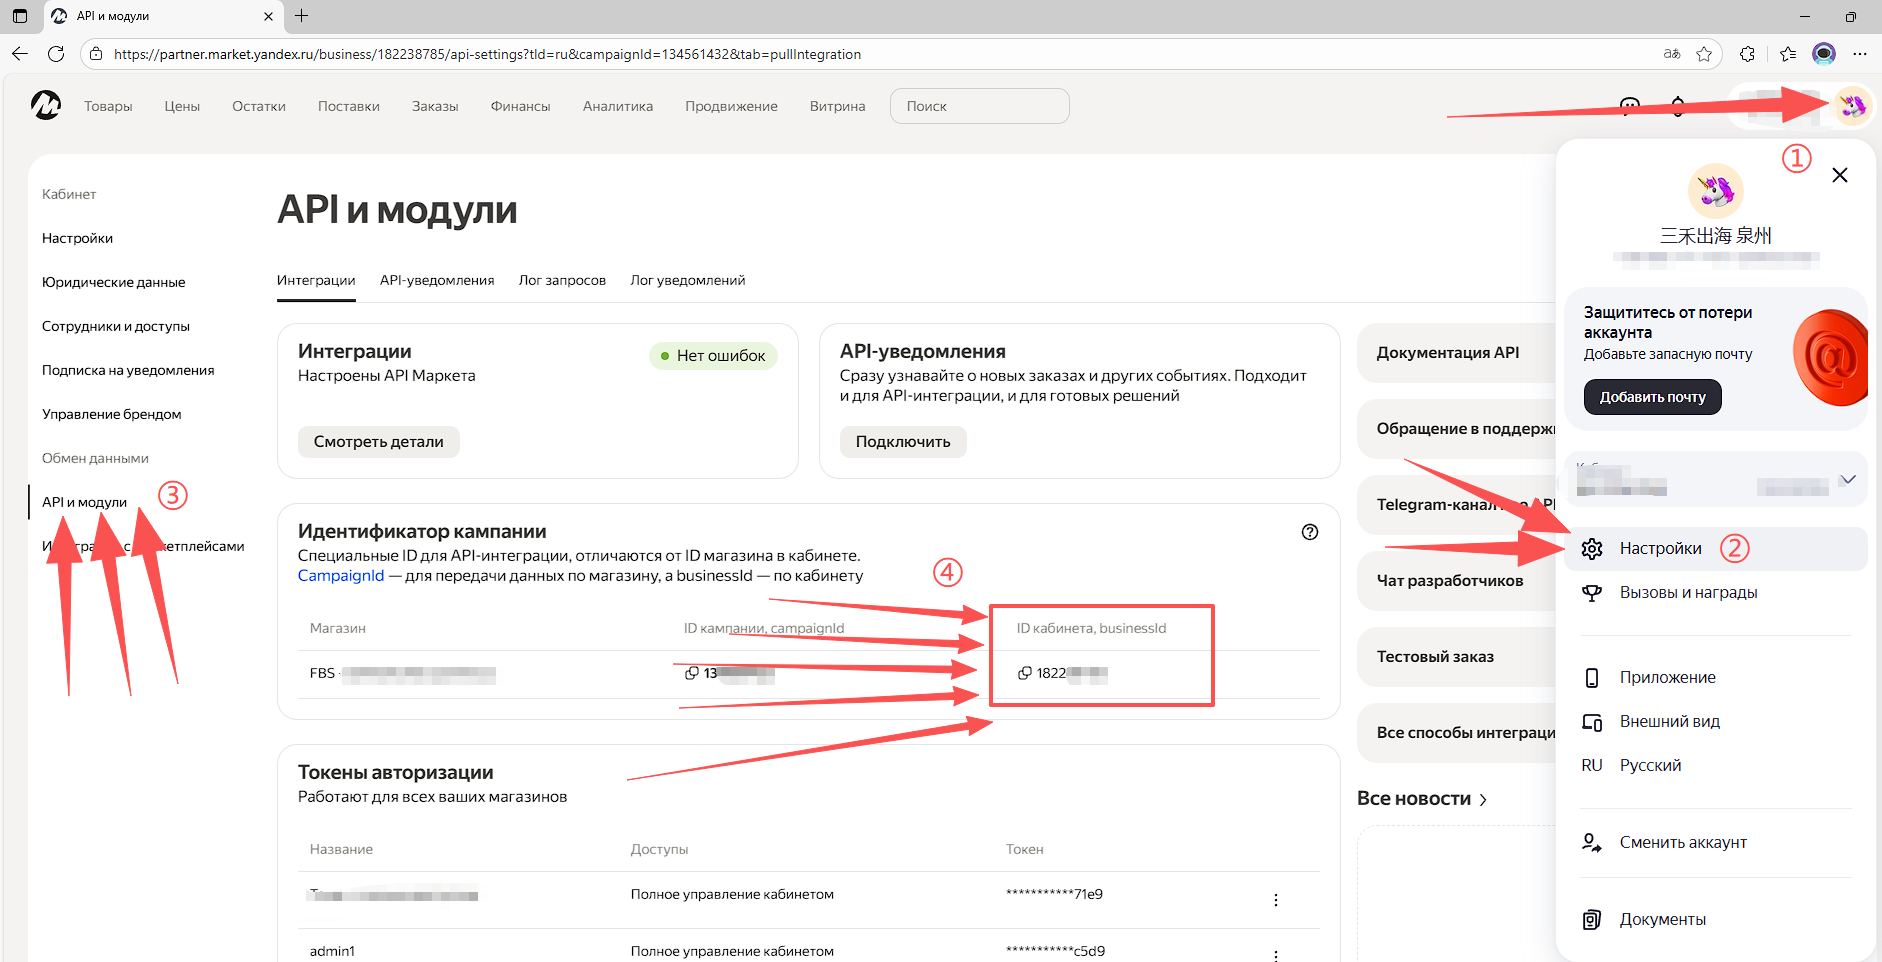
Task: Go back in the browser
Action: click(21, 54)
